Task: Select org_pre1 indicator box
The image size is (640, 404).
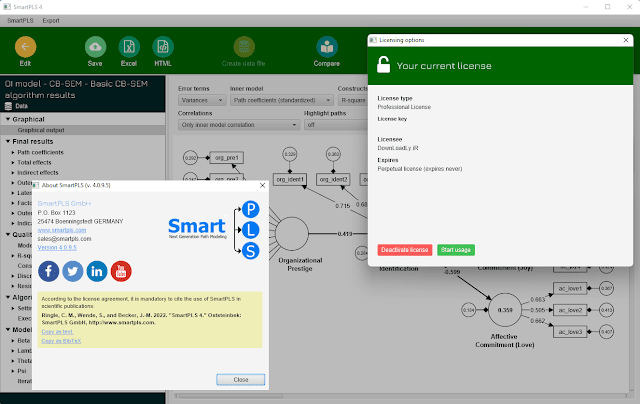Action: 227,158
